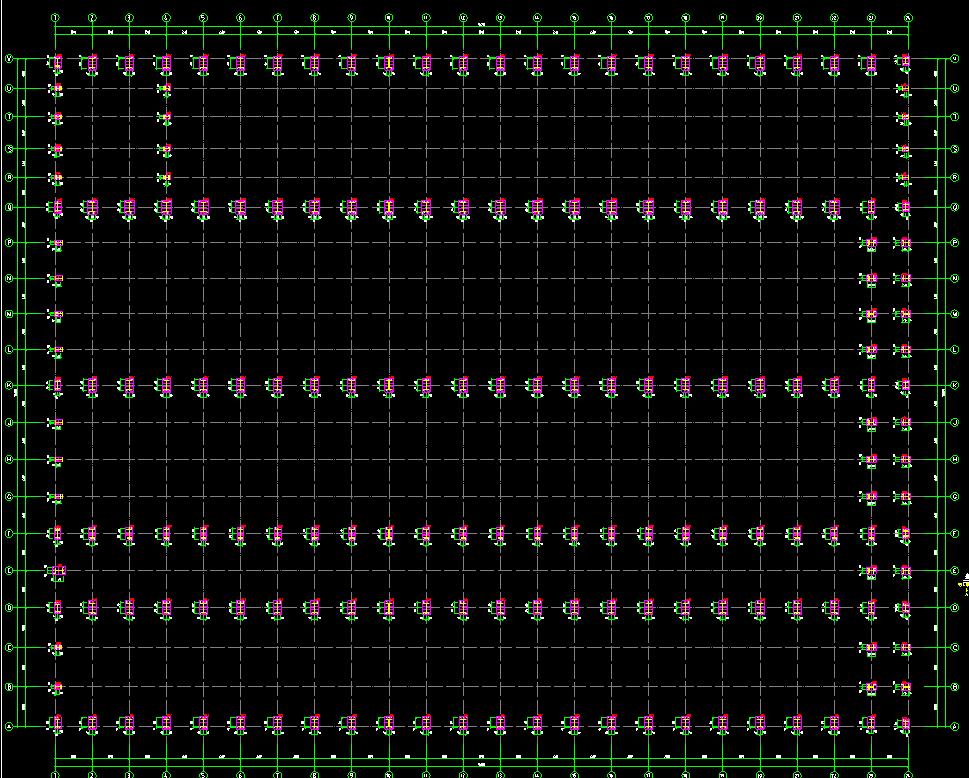The height and width of the screenshot is (778, 969).
Task: Select the footing at grid B-23
Action: coord(870,687)
